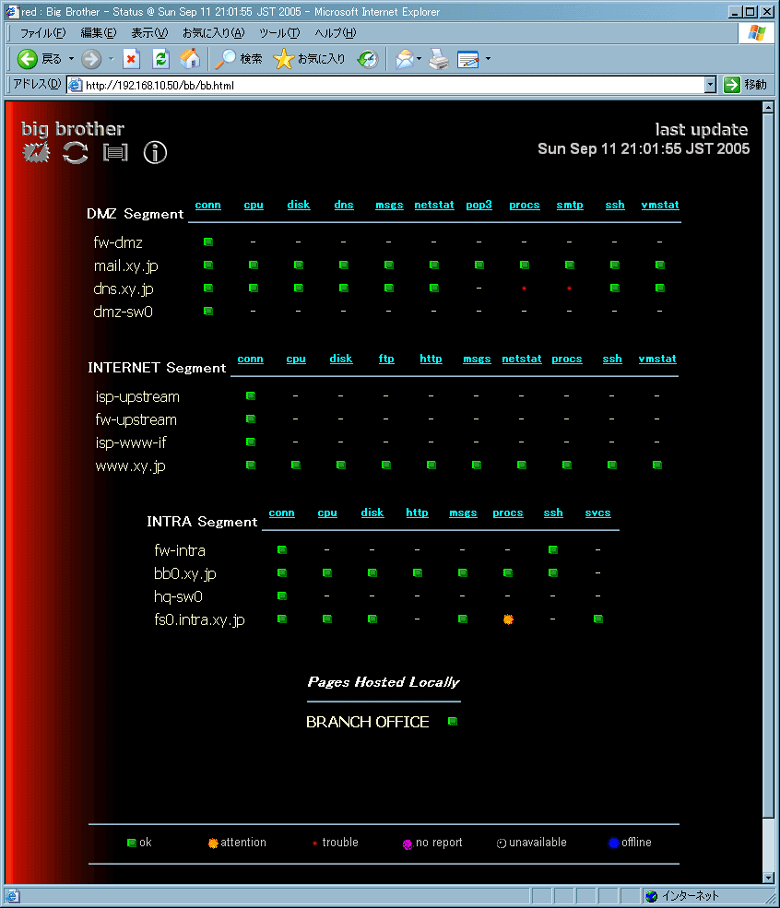
Task: Click the INTRA Segment svcs column link
Action: (598, 512)
